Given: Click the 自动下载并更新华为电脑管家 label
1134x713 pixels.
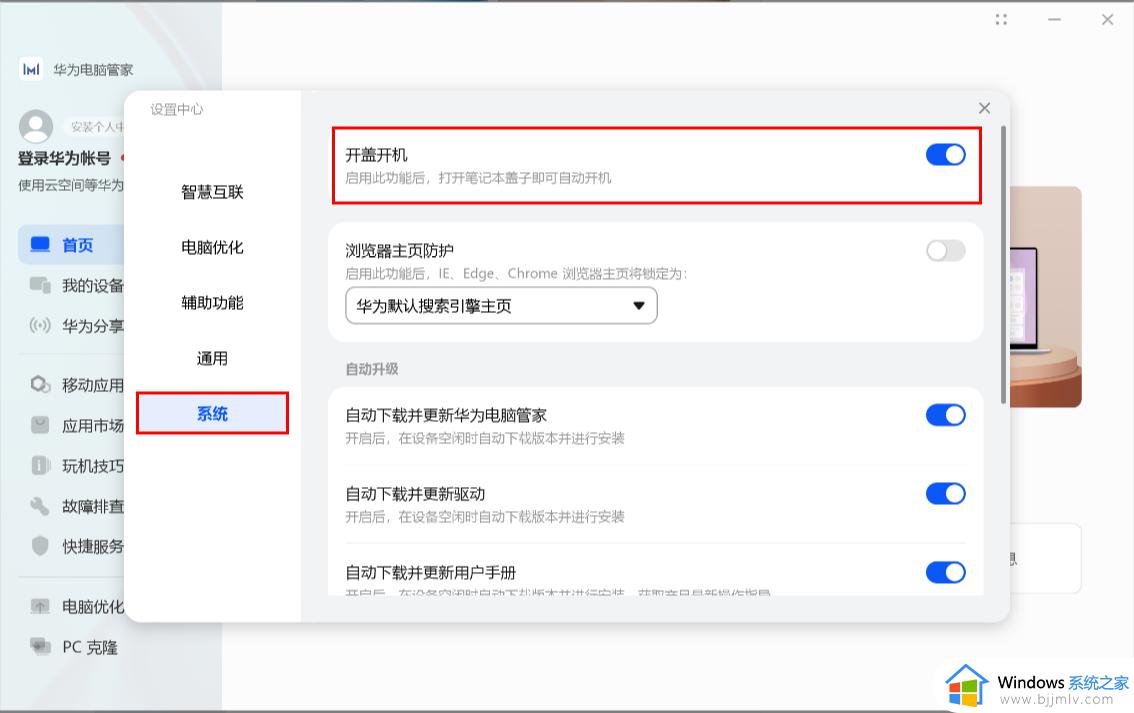Looking at the screenshot, I should pyautogui.click(x=446, y=415).
